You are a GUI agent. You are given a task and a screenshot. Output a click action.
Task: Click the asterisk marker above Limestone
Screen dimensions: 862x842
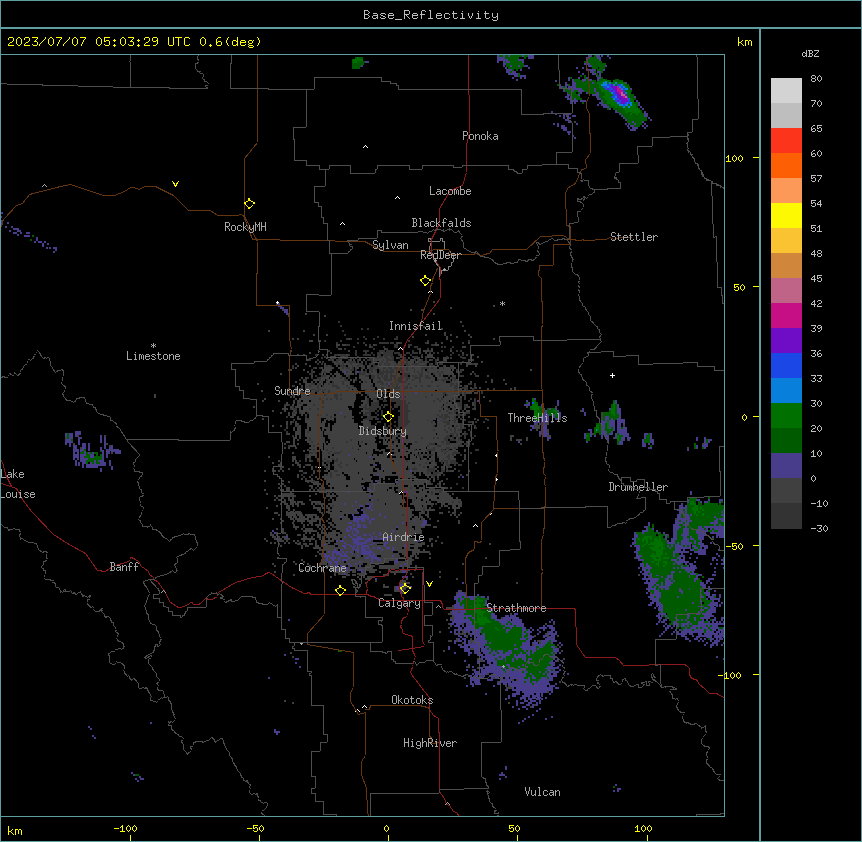point(153,346)
